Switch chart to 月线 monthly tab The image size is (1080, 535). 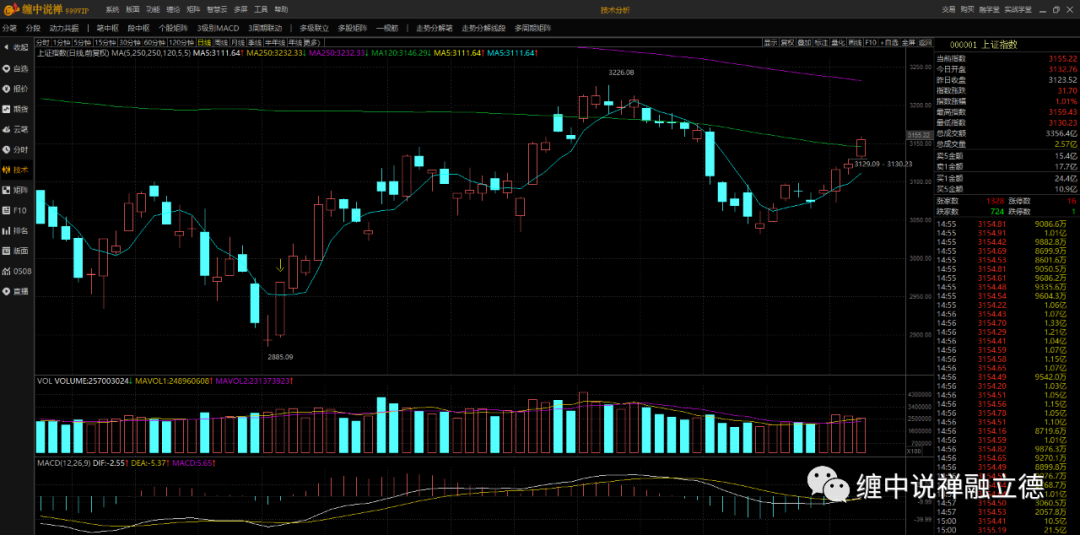pyautogui.click(x=238, y=43)
